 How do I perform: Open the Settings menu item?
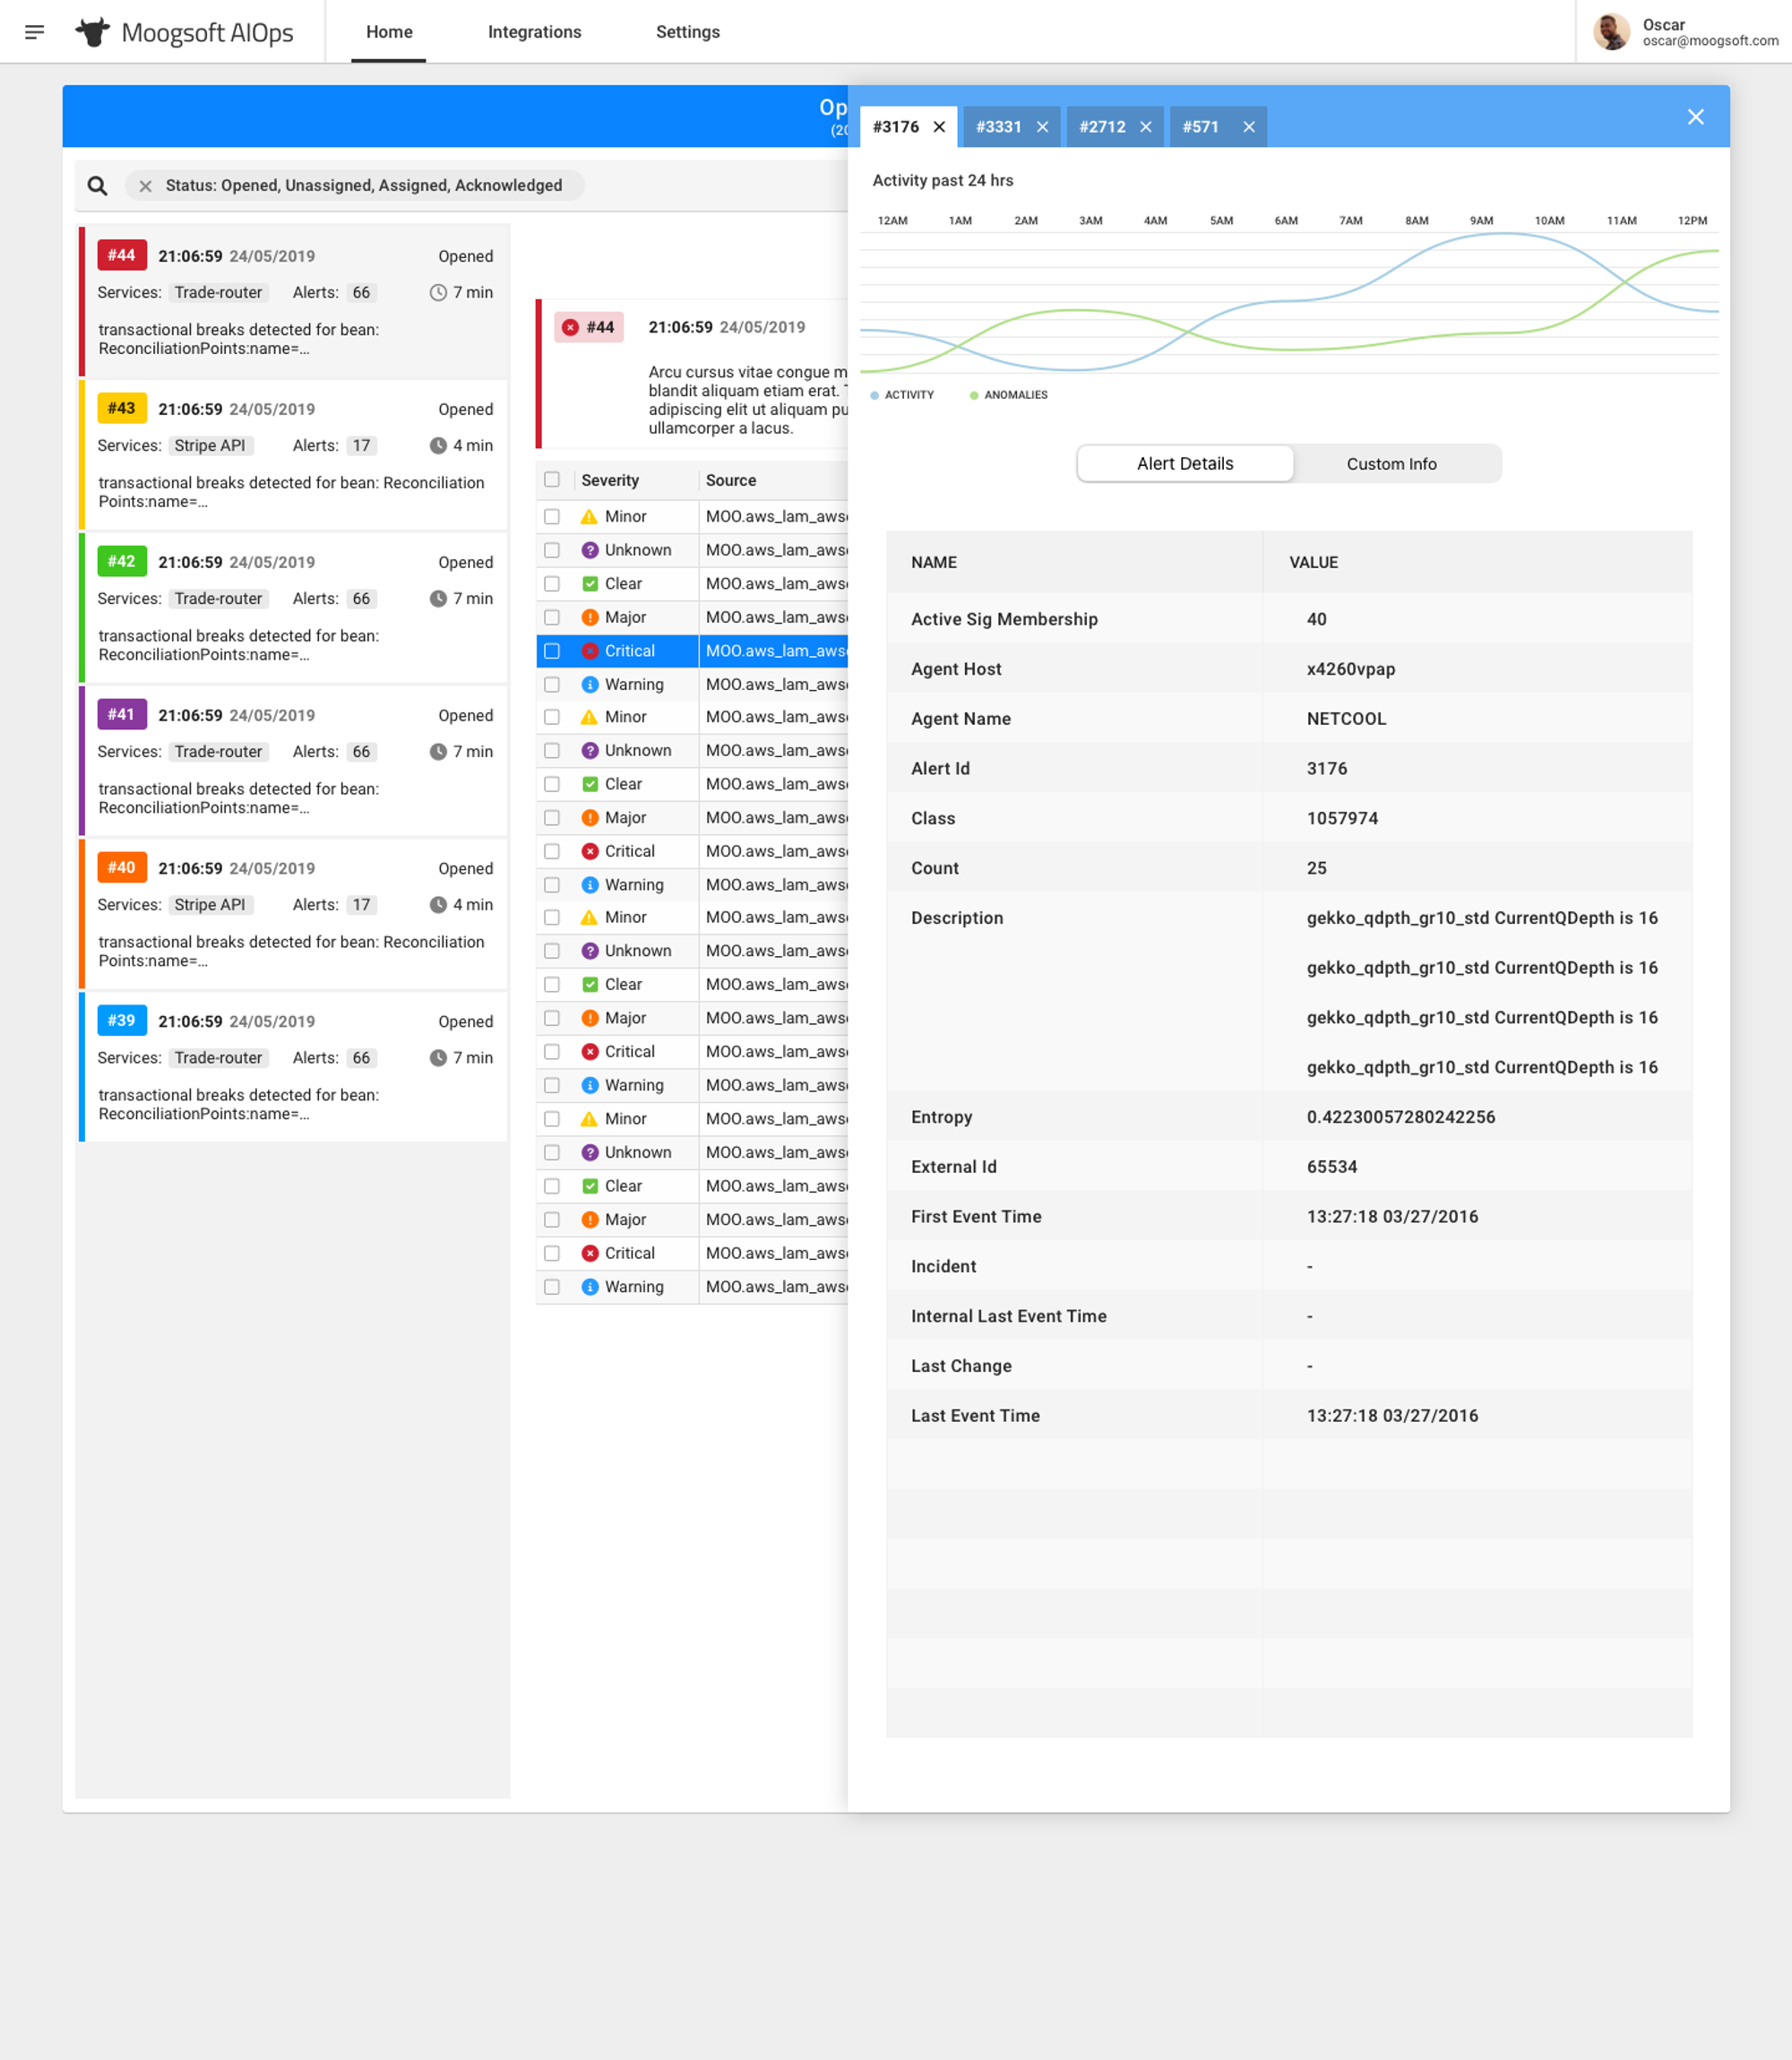point(688,32)
